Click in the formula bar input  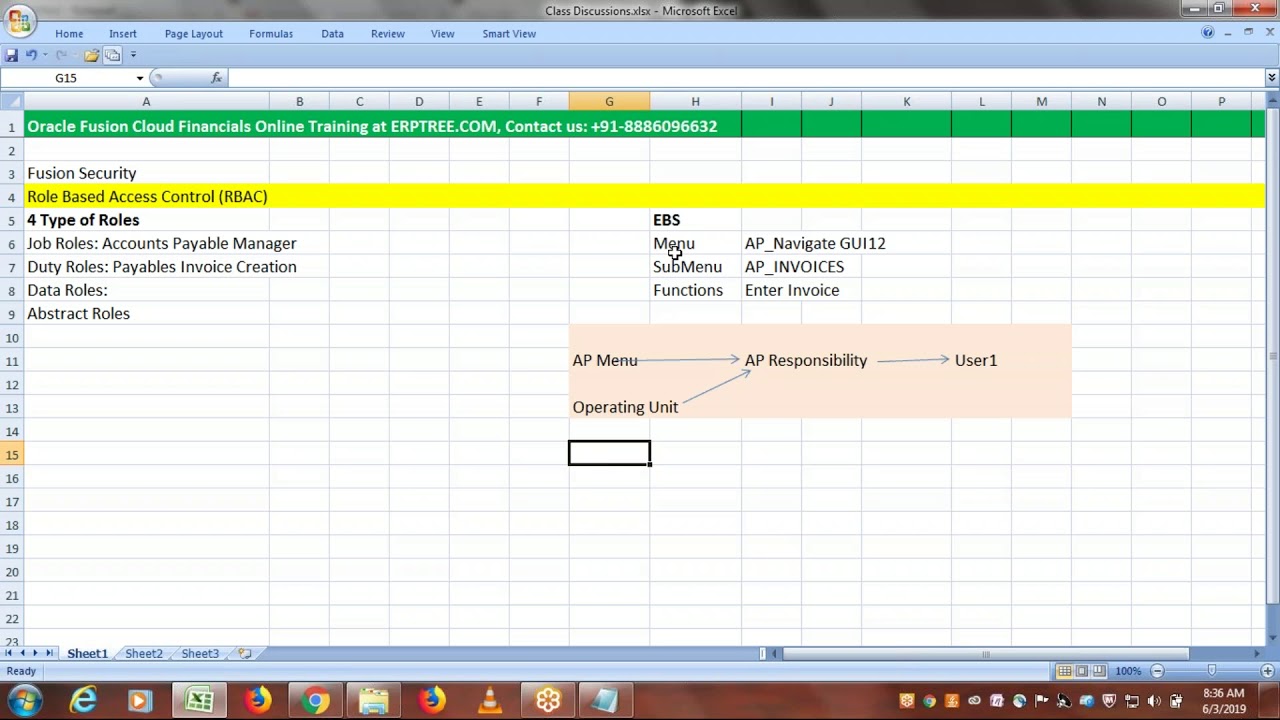(745, 78)
